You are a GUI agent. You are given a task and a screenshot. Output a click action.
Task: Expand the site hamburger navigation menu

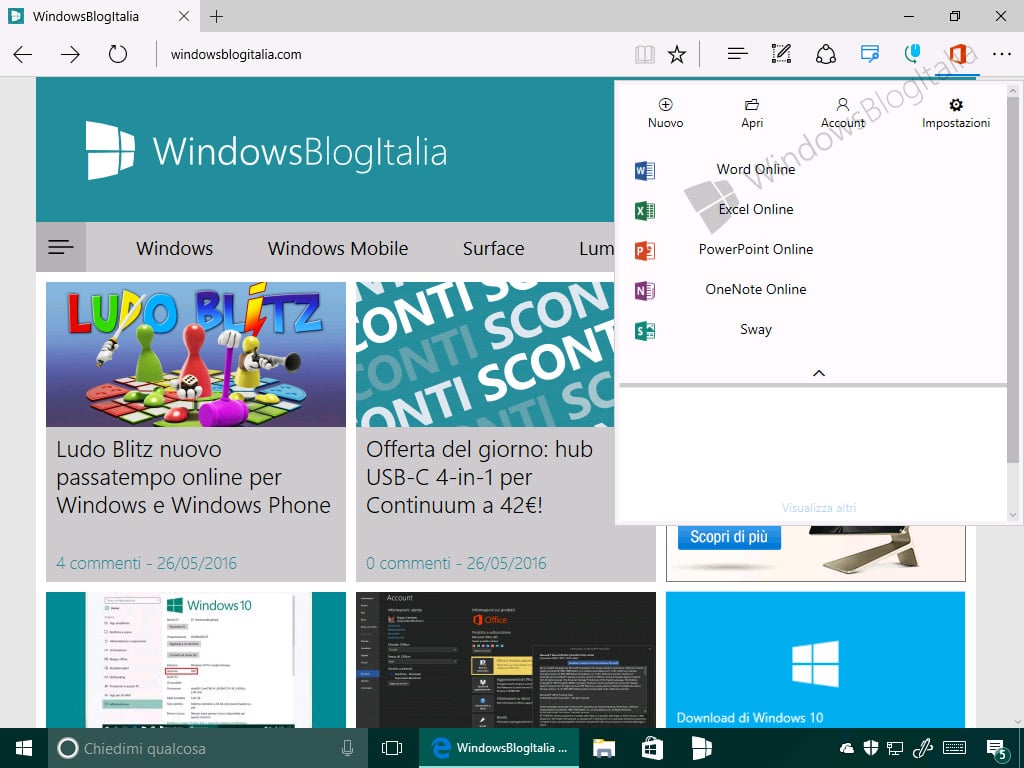61,247
